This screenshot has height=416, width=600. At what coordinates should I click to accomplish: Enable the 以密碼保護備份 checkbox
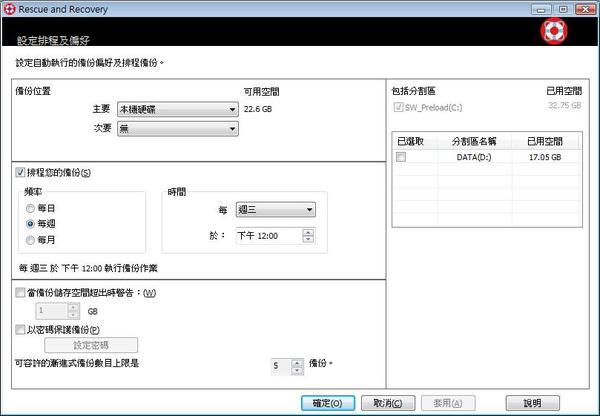[x=20, y=330]
